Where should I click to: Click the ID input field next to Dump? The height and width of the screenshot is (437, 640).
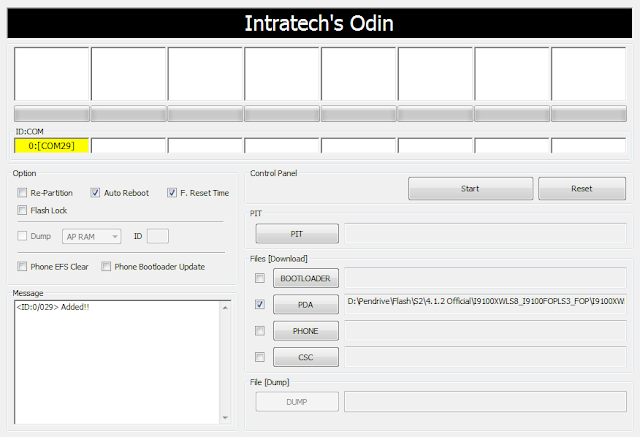pos(158,236)
